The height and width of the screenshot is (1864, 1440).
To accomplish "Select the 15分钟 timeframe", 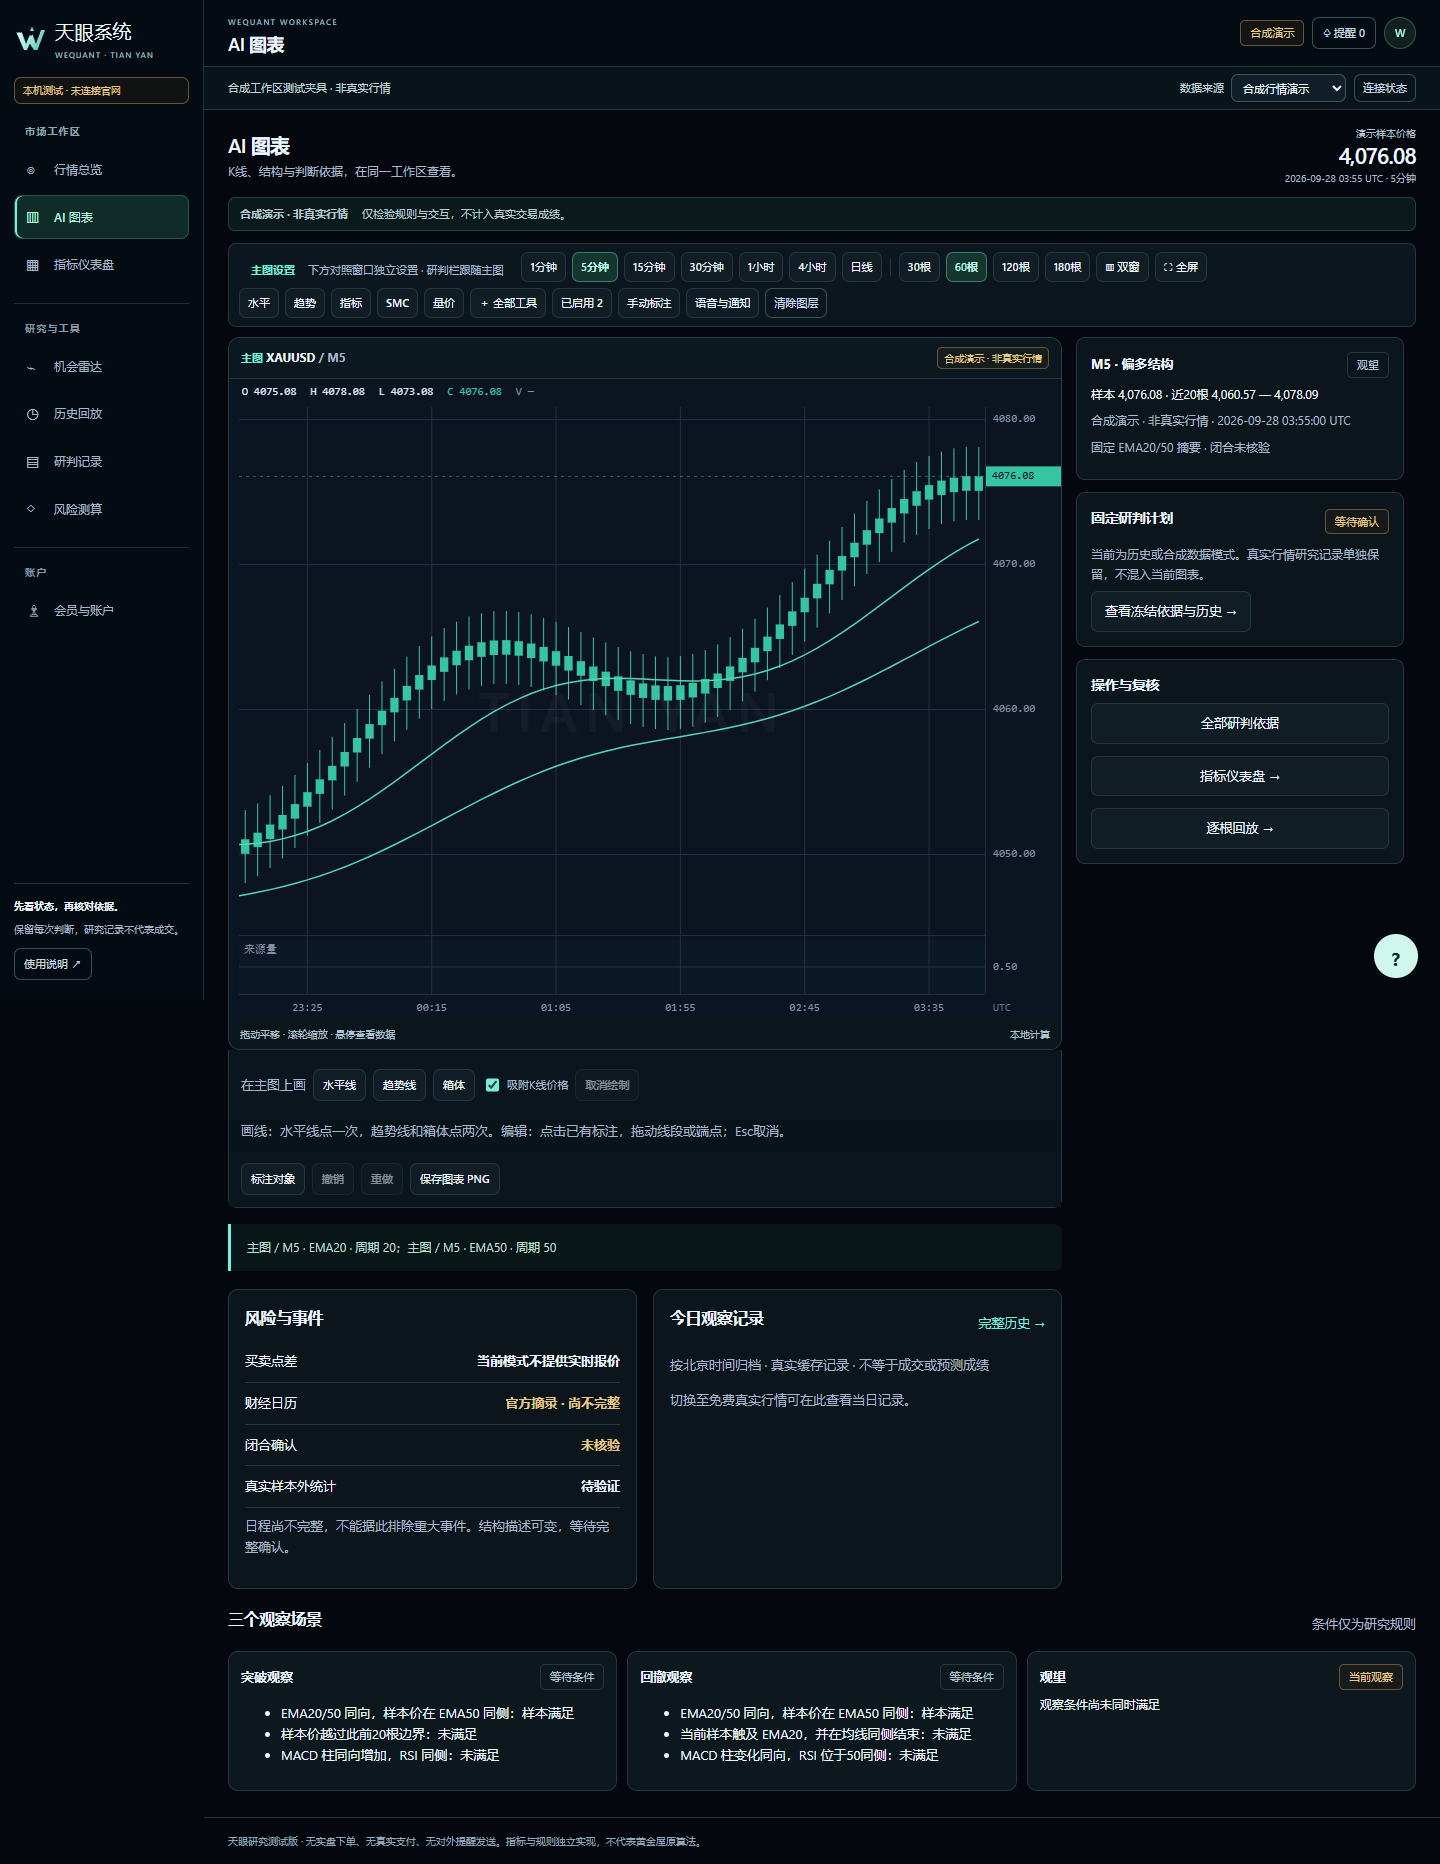I will click(649, 267).
